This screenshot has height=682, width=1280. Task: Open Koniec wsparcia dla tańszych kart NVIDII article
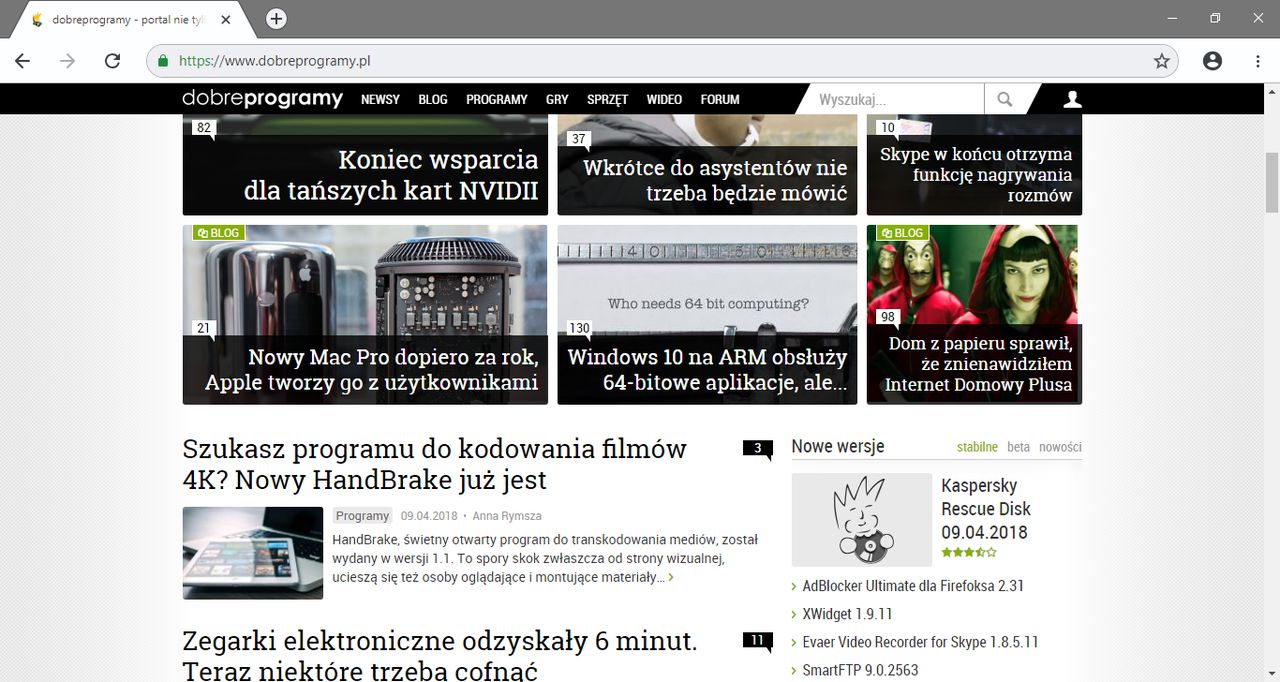pyautogui.click(x=365, y=165)
